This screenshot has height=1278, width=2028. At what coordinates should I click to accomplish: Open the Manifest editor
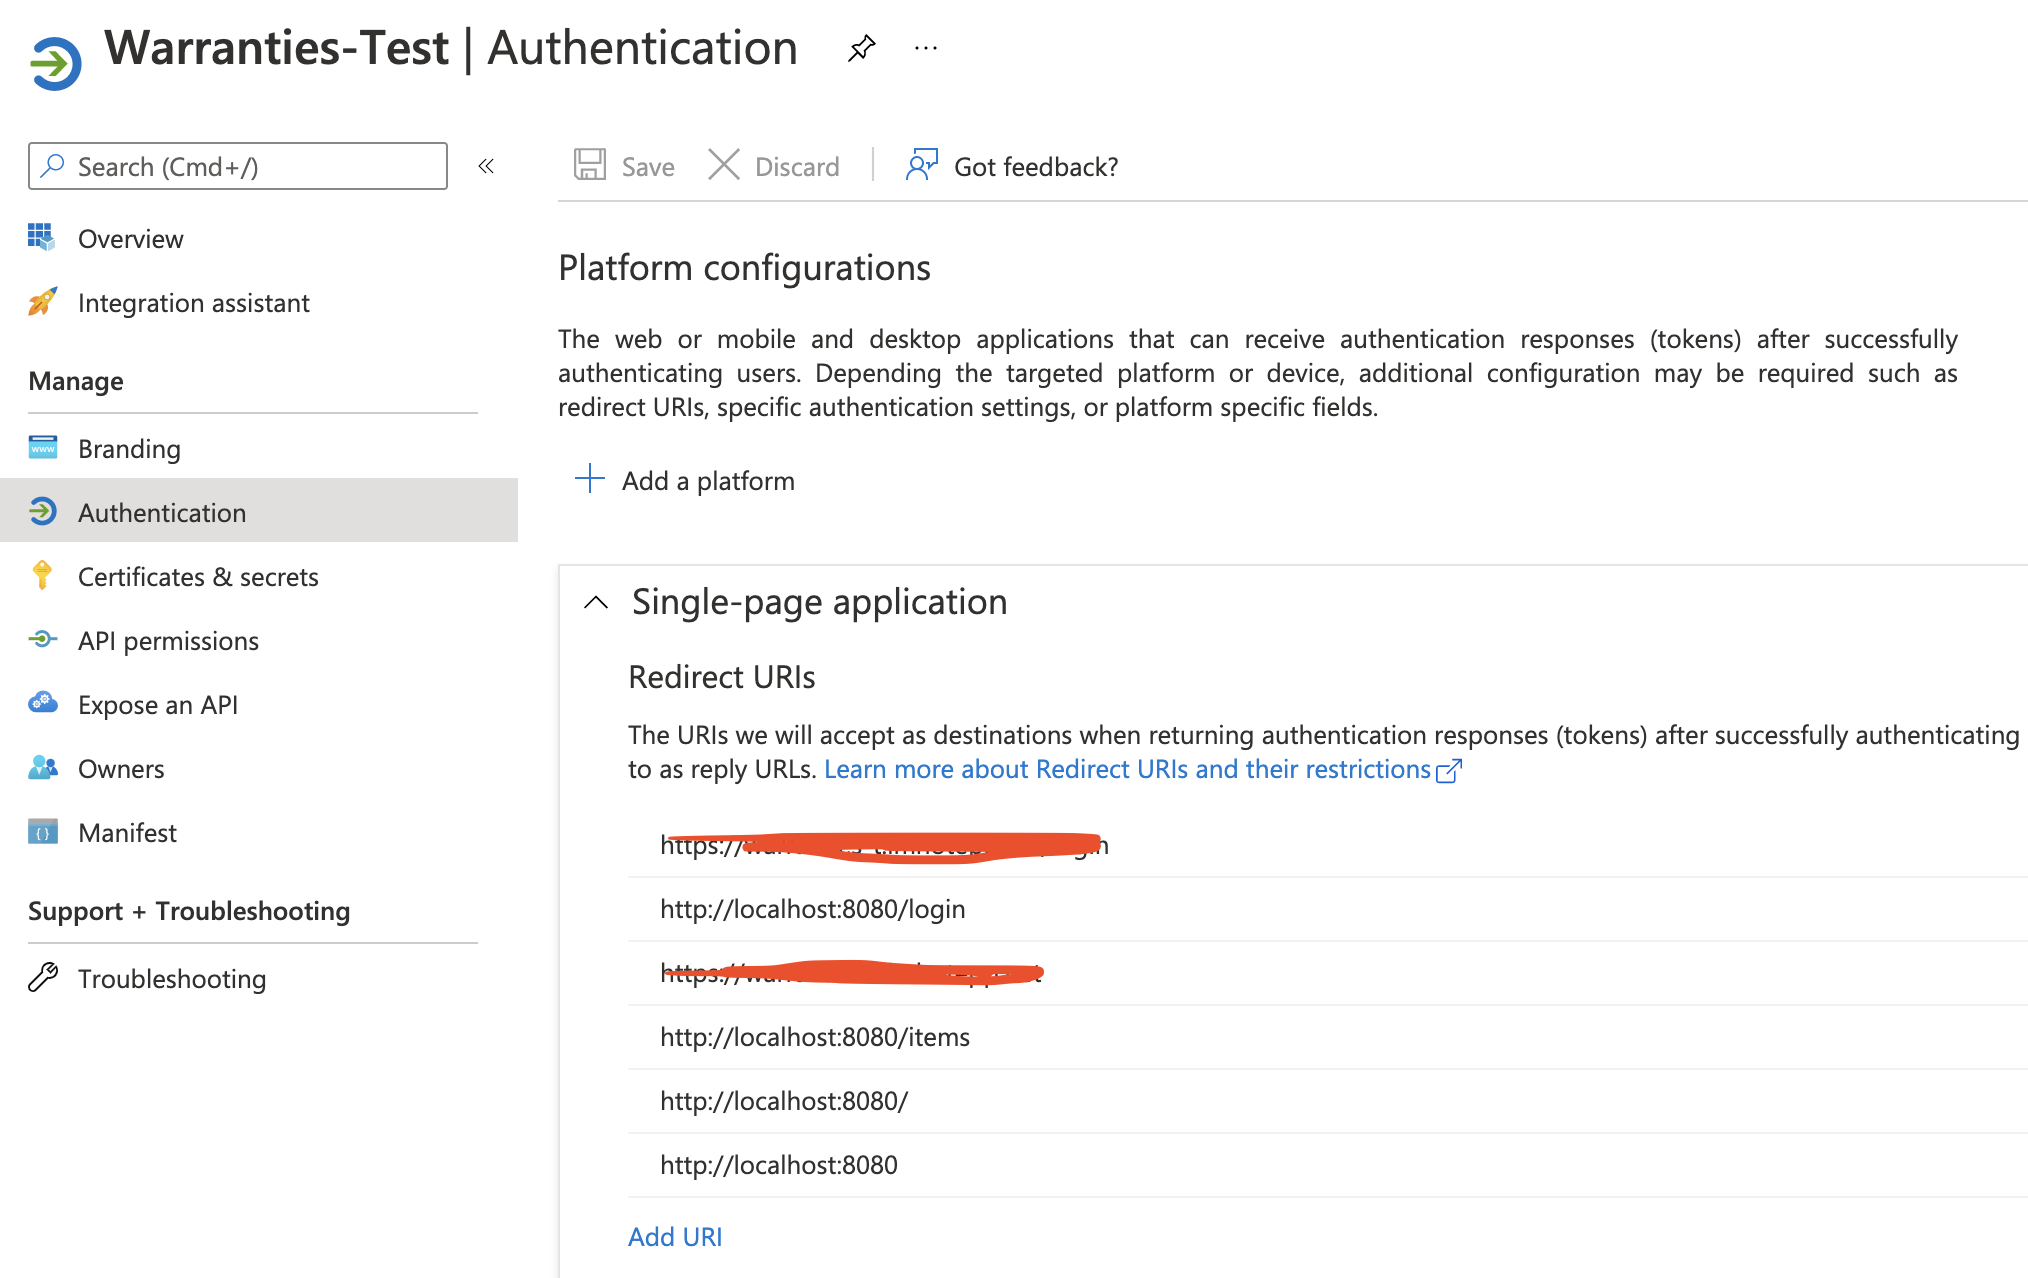click(127, 833)
